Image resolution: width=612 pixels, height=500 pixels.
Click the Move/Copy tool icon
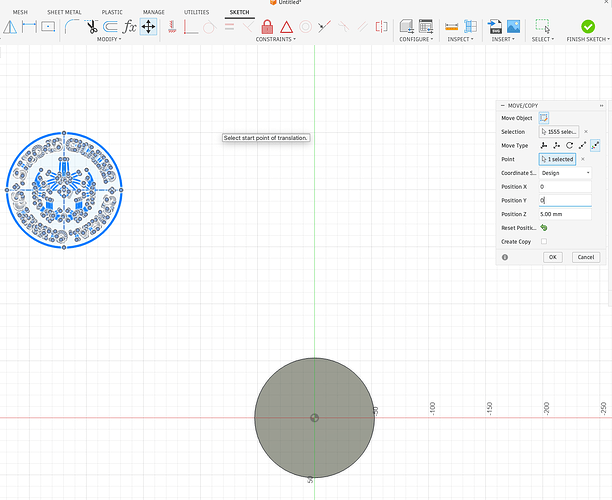coord(148,27)
